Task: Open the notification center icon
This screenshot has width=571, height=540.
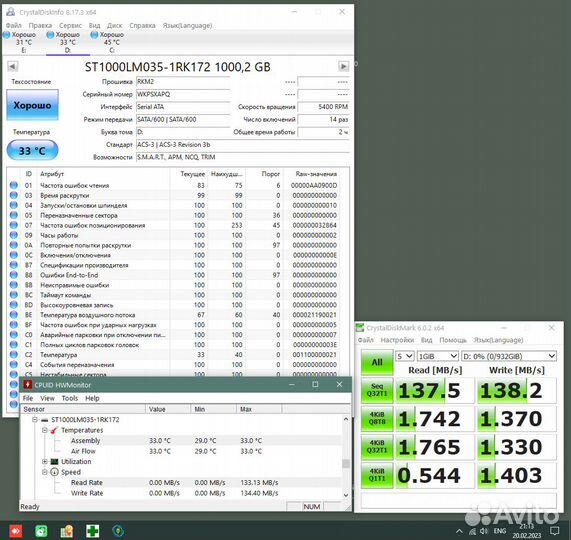Action: pos(554,531)
